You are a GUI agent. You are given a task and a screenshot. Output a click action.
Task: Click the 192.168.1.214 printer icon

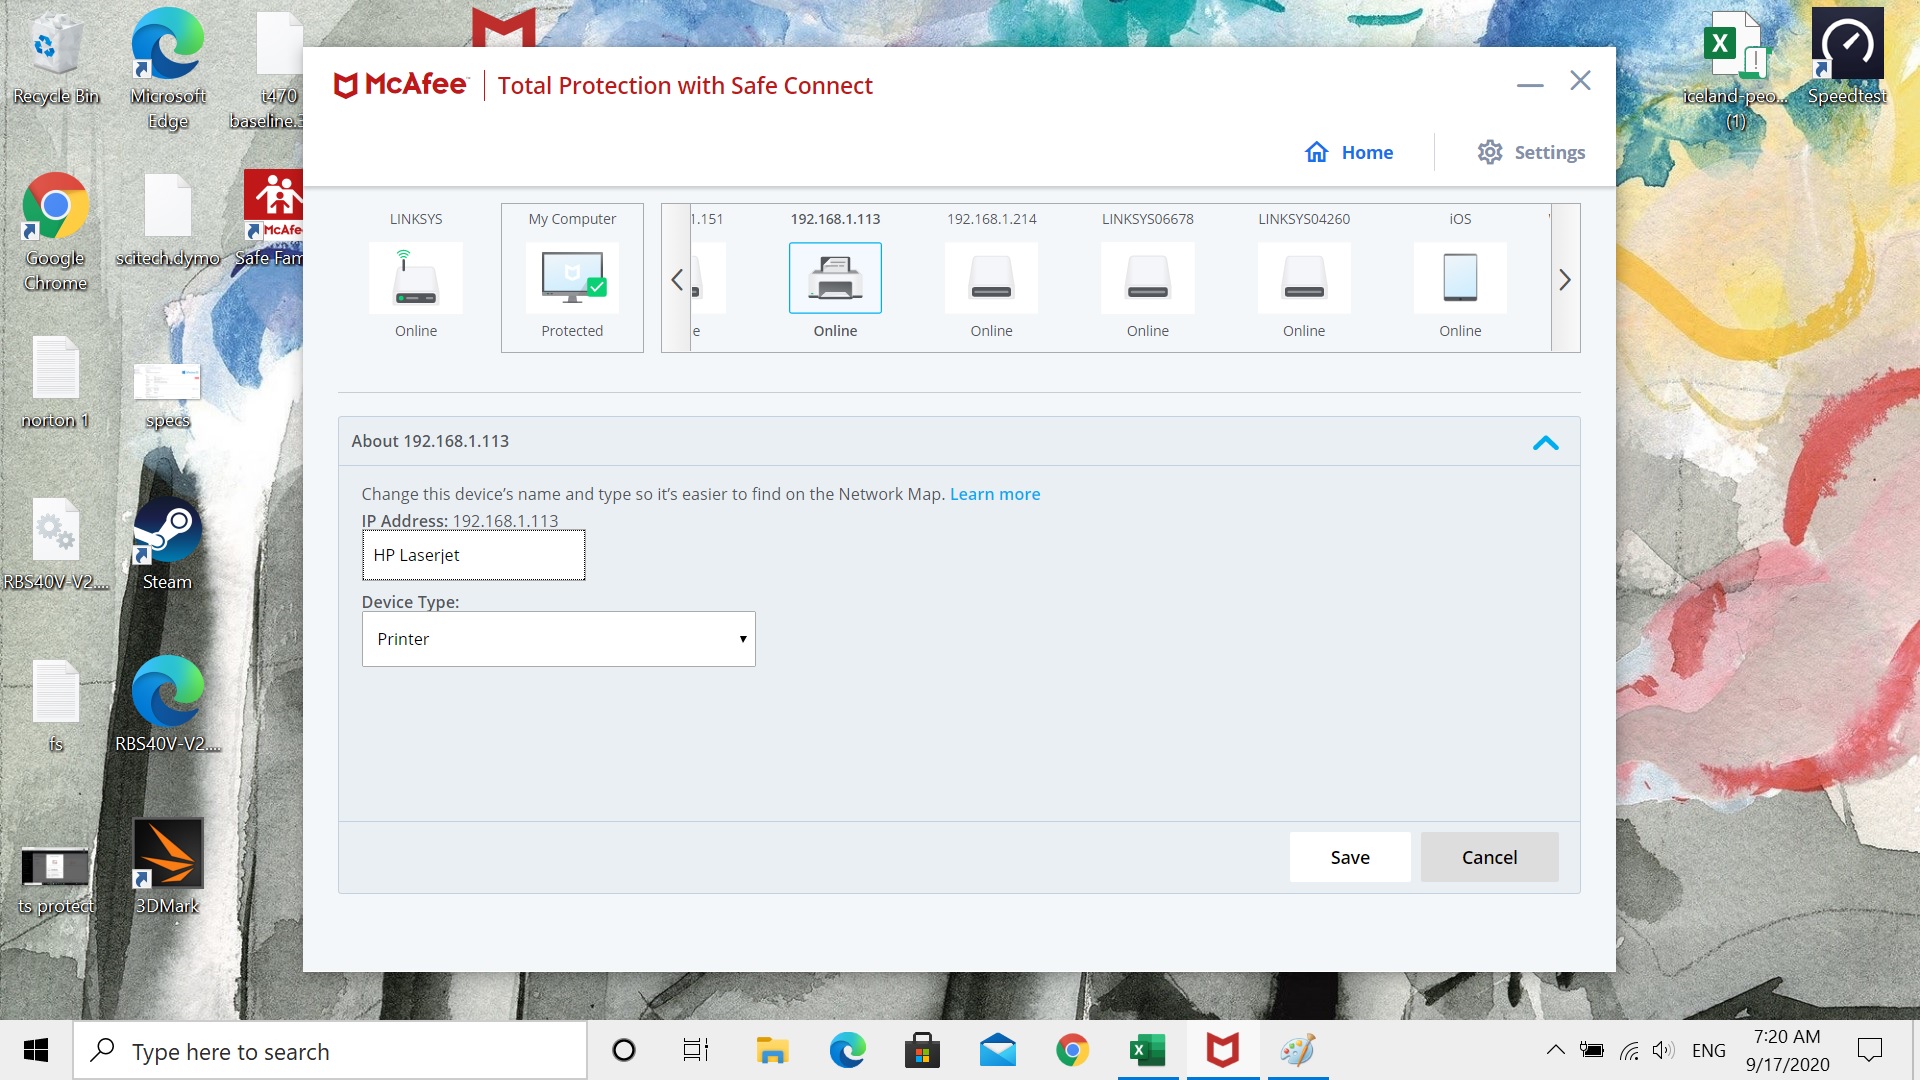990,277
